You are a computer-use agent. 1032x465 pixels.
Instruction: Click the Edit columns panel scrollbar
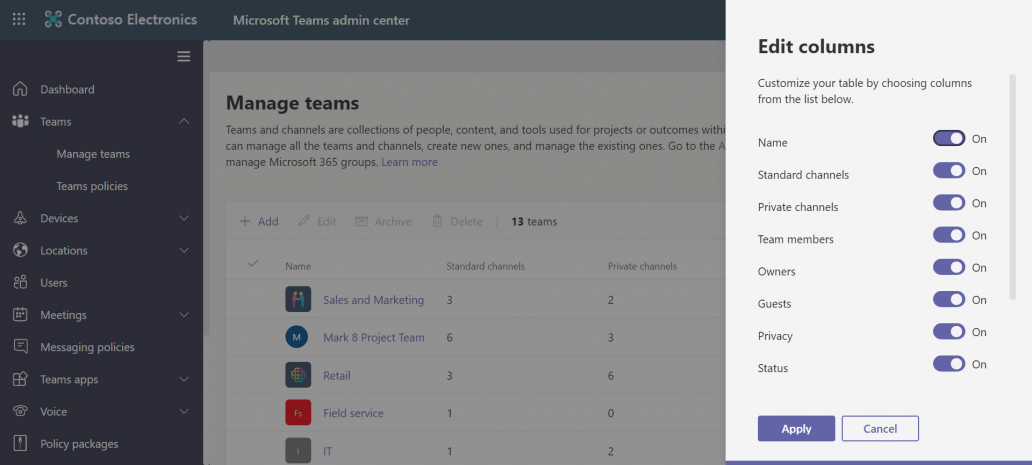1012,187
